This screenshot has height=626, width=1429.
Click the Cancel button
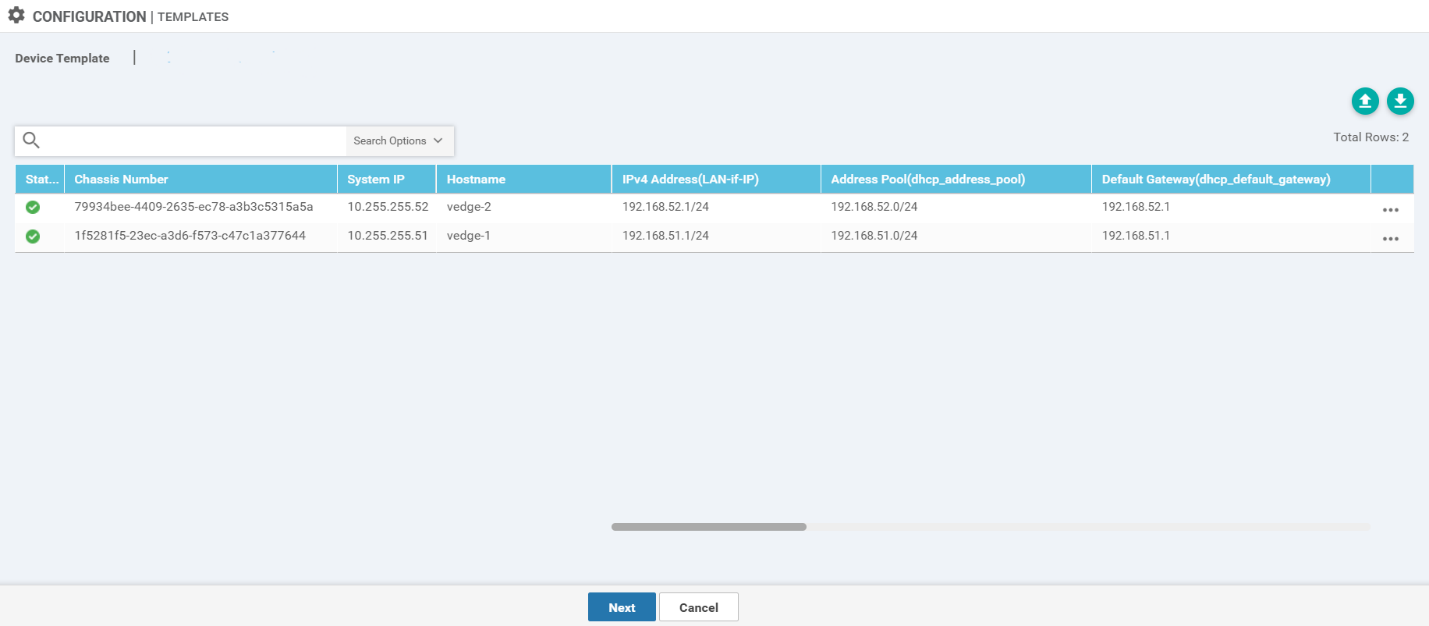click(x=699, y=607)
